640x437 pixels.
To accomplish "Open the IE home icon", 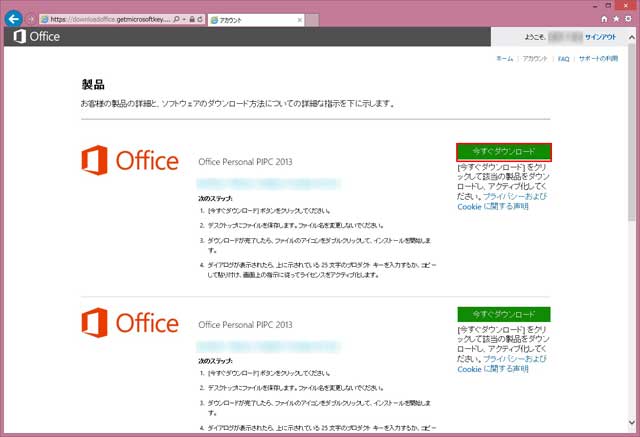I will pos(604,19).
